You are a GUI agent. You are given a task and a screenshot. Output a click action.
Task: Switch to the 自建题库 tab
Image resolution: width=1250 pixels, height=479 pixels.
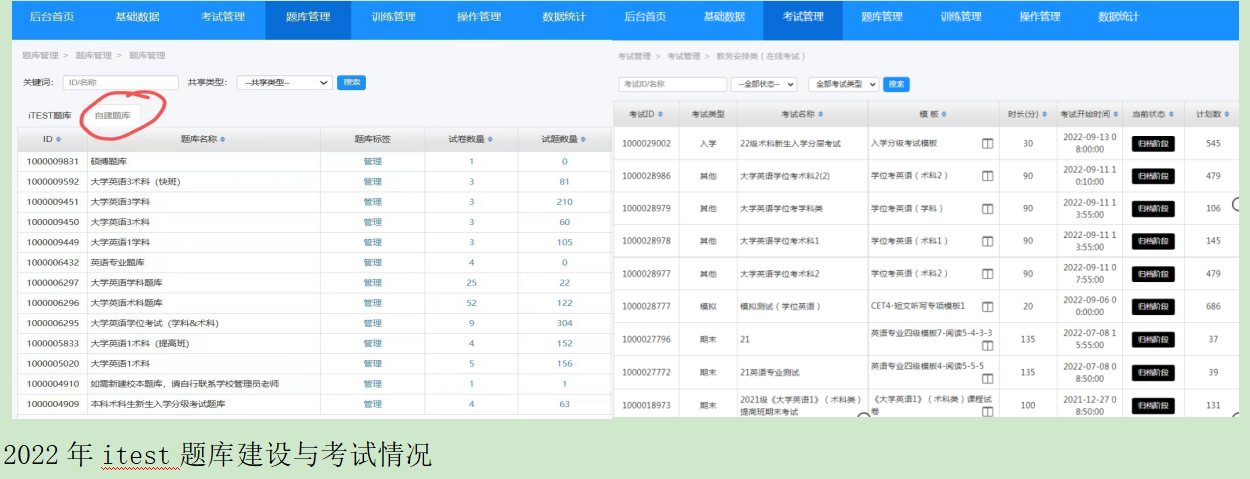(112, 115)
